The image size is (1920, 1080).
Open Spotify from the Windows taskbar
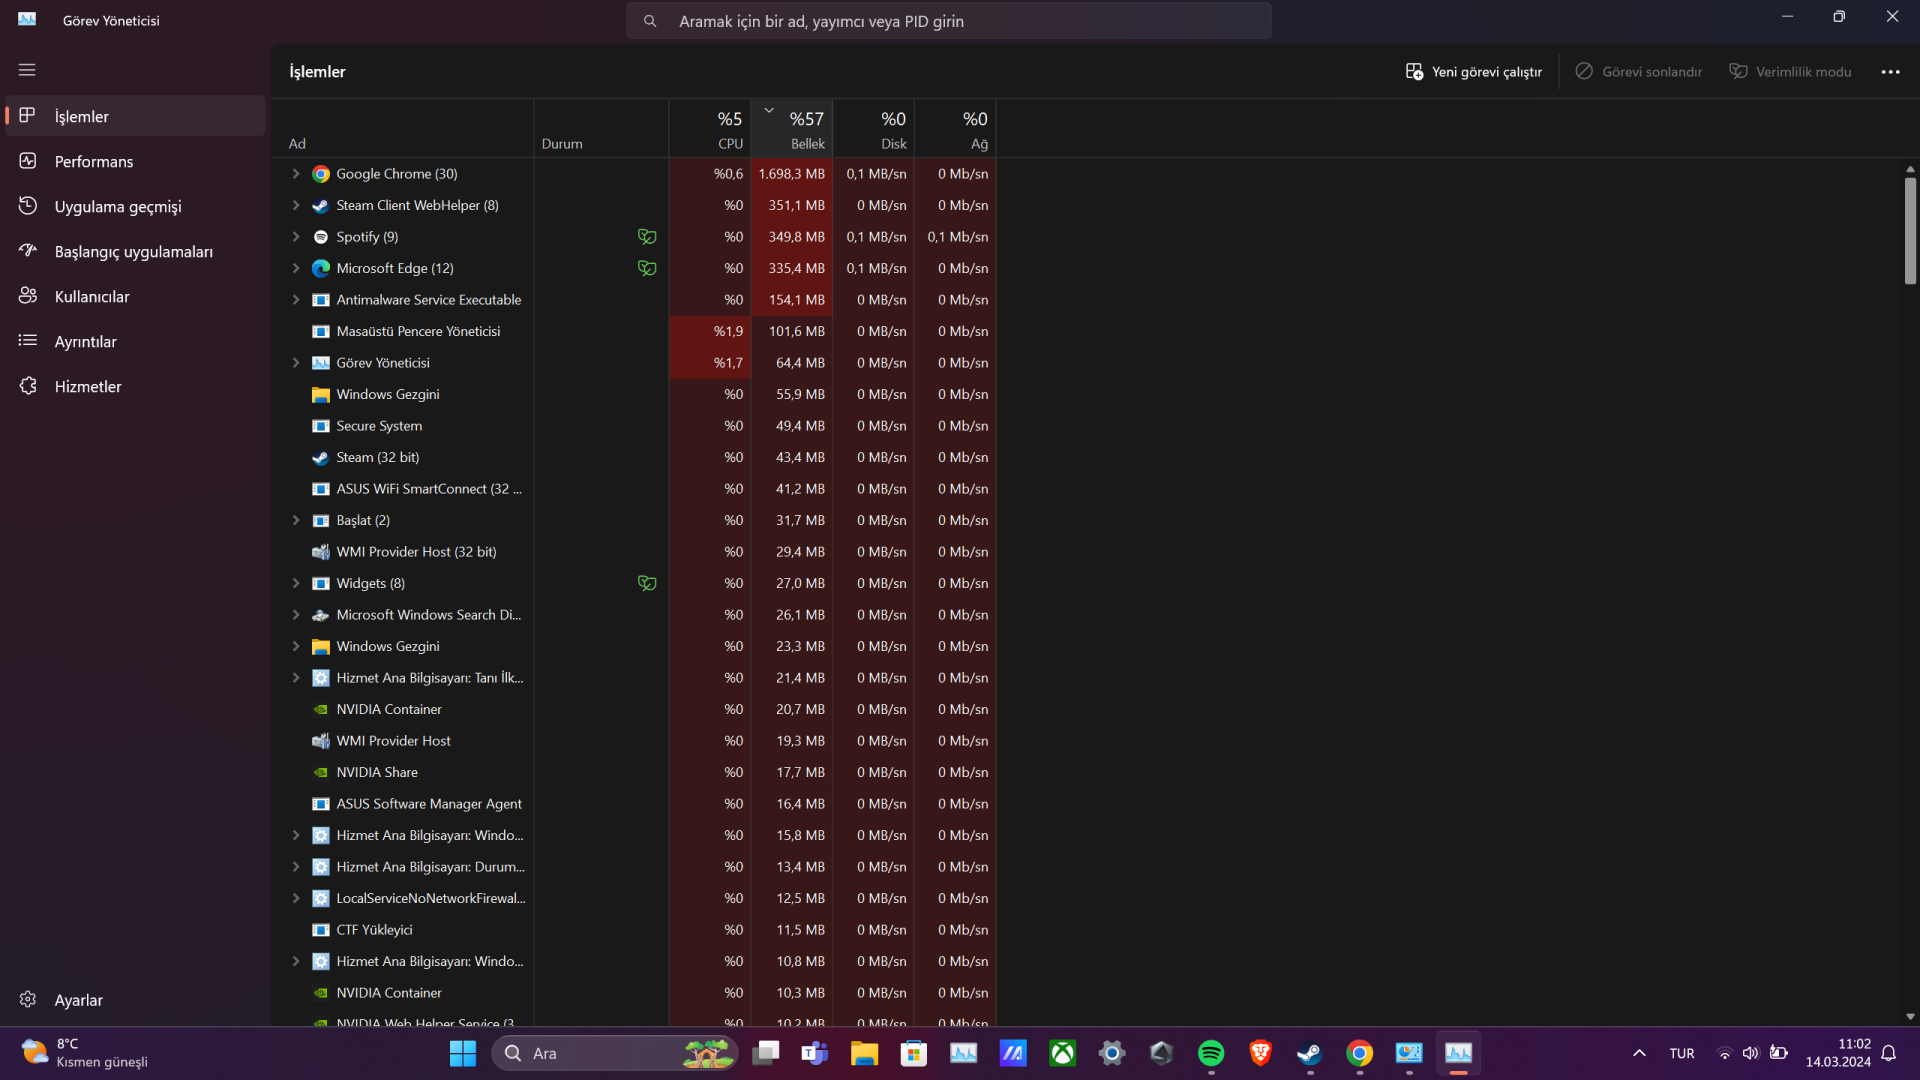1210,1053
